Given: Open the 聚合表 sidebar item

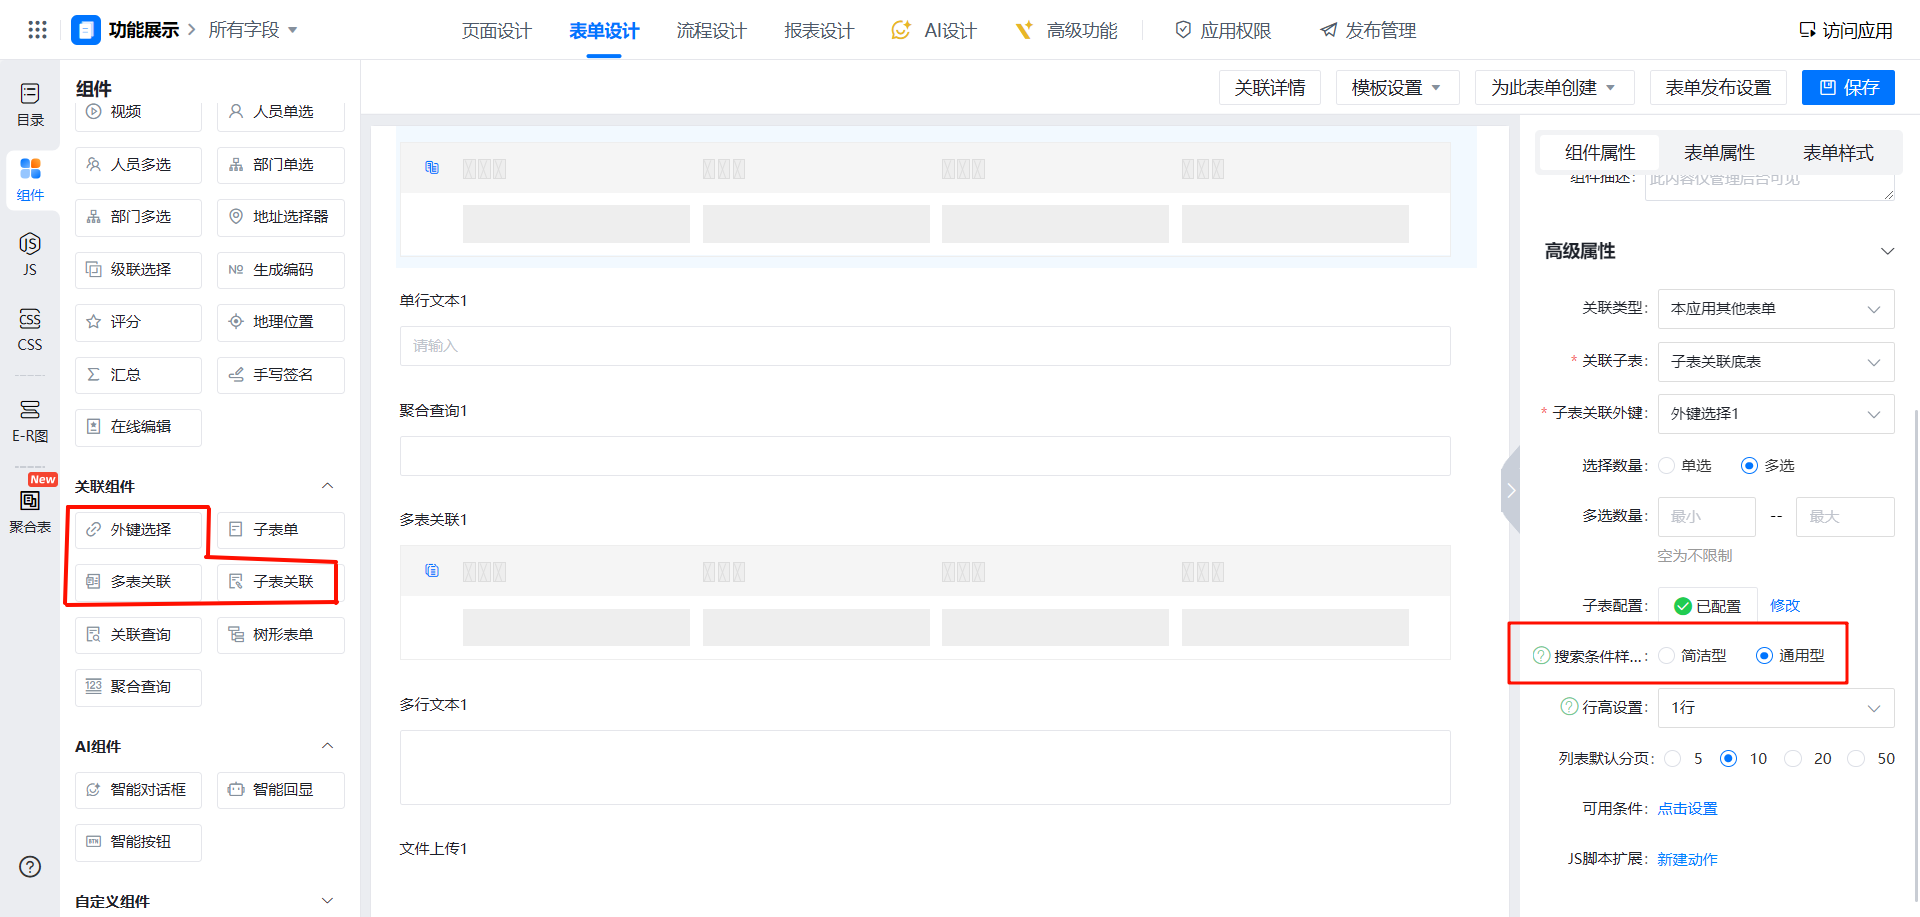Looking at the screenshot, I should tap(30, 510).
